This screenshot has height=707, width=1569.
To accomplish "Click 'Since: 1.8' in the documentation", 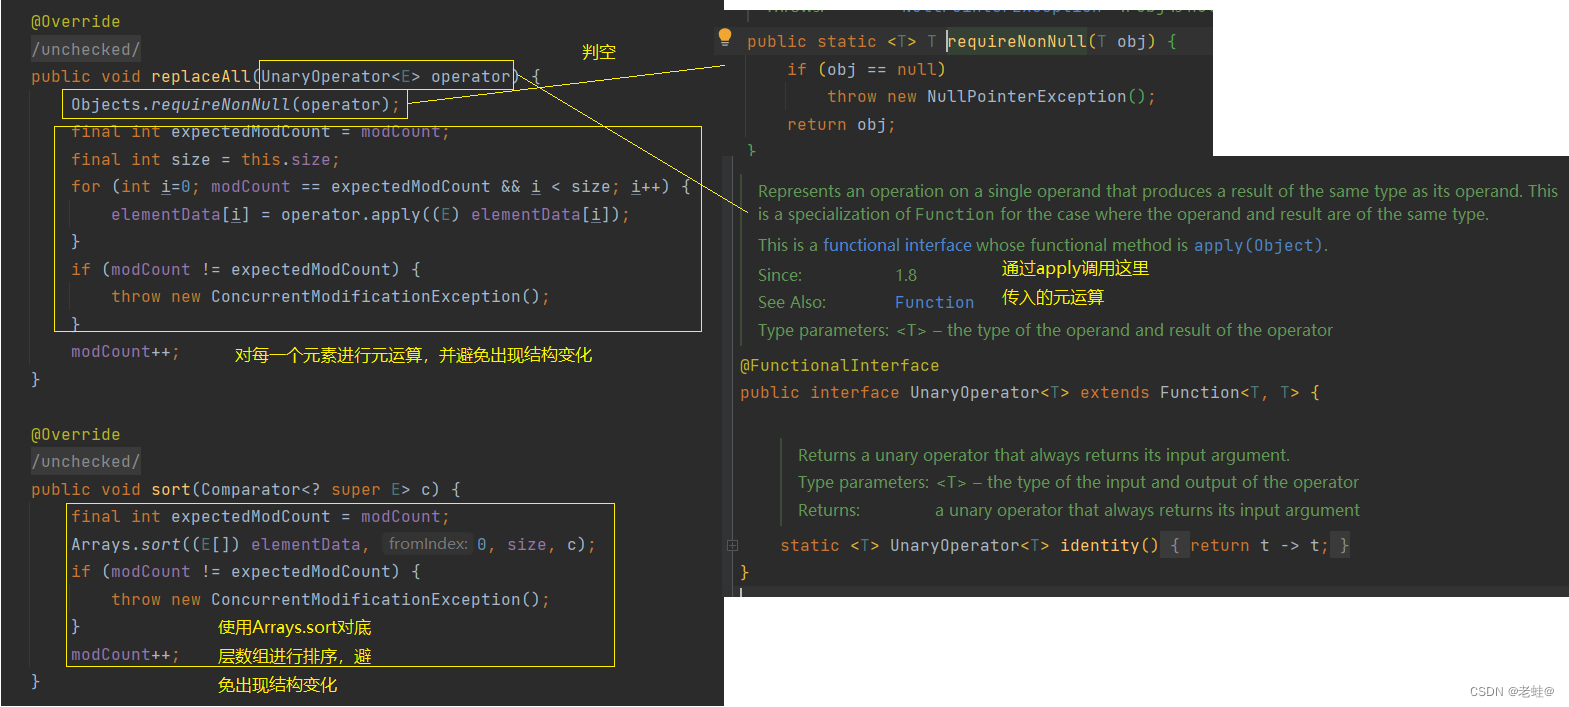I will coord(837,275).
